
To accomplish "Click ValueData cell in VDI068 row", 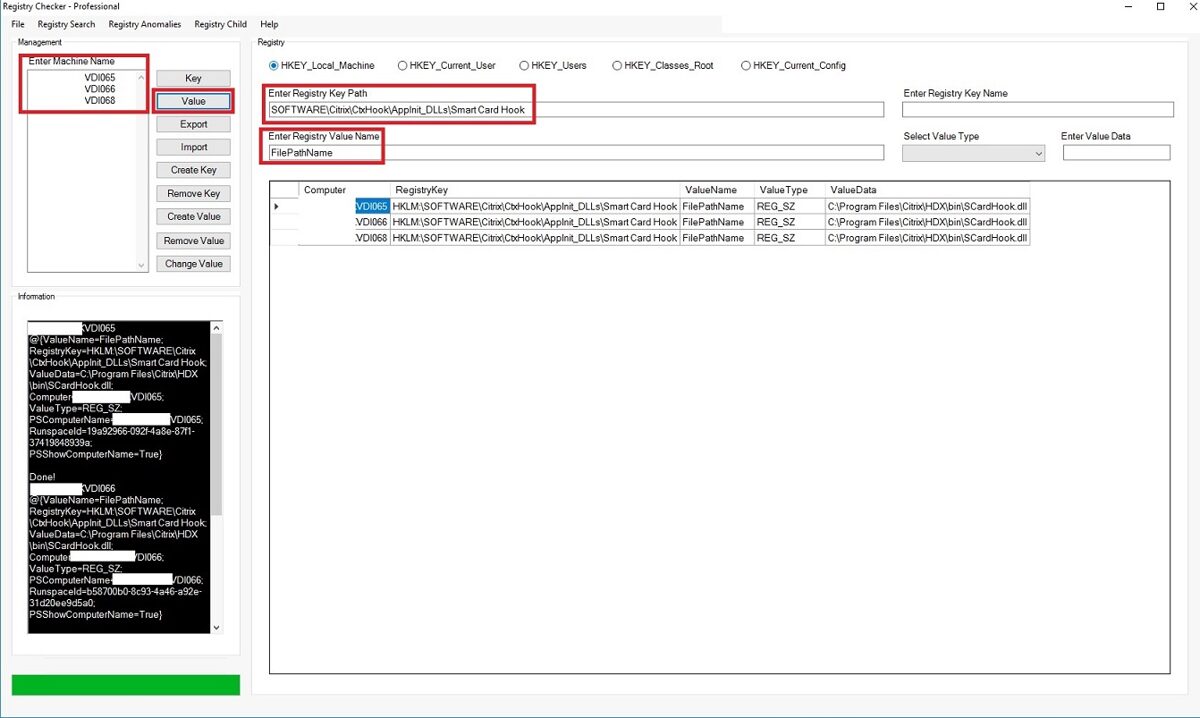I will tap(927, 238).
